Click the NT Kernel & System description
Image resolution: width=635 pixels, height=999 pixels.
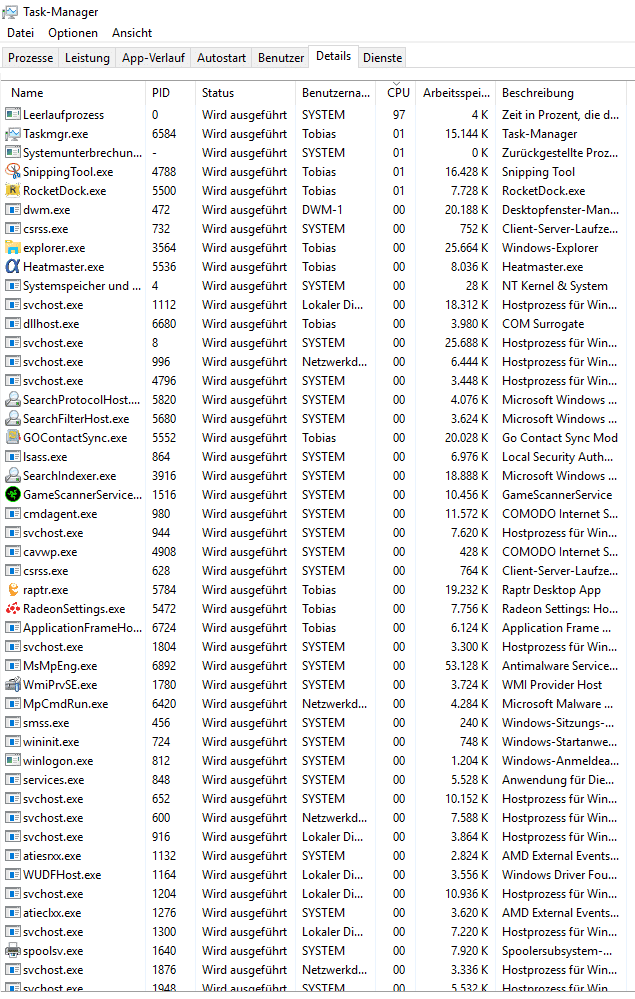(555, 286)
